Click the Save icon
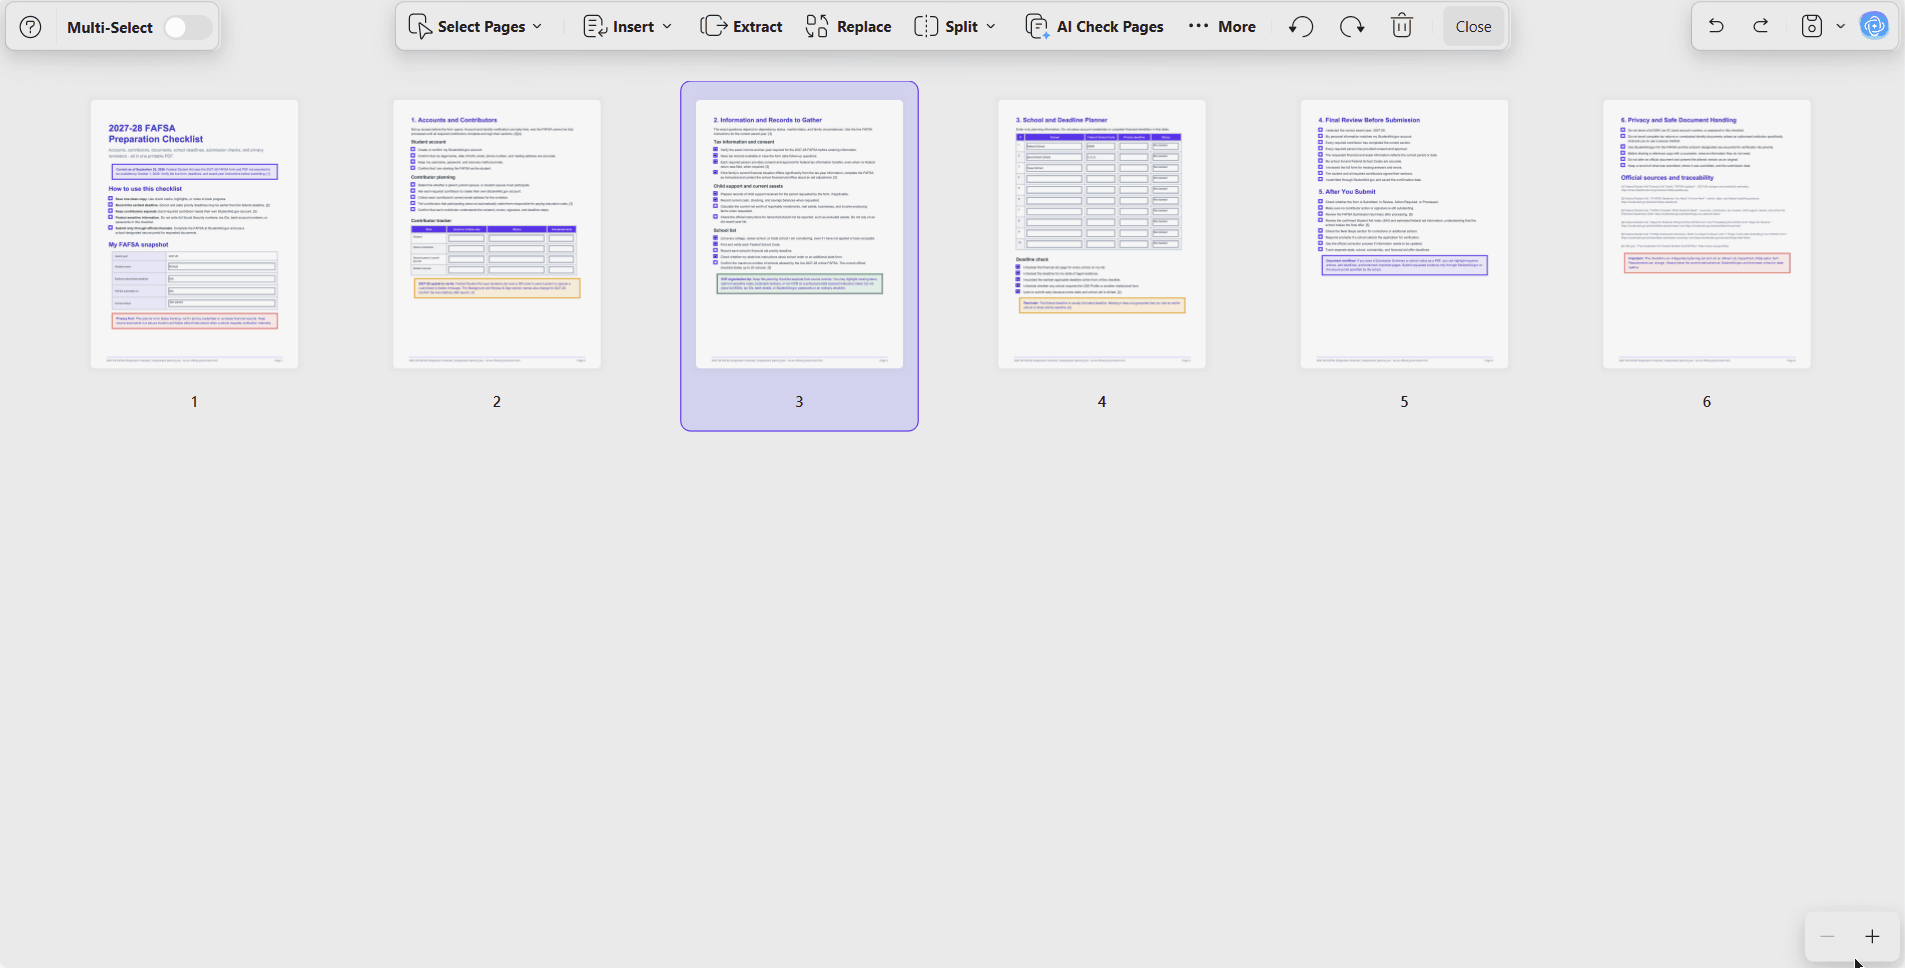The image size is (1905, 968). point(1812,26)
